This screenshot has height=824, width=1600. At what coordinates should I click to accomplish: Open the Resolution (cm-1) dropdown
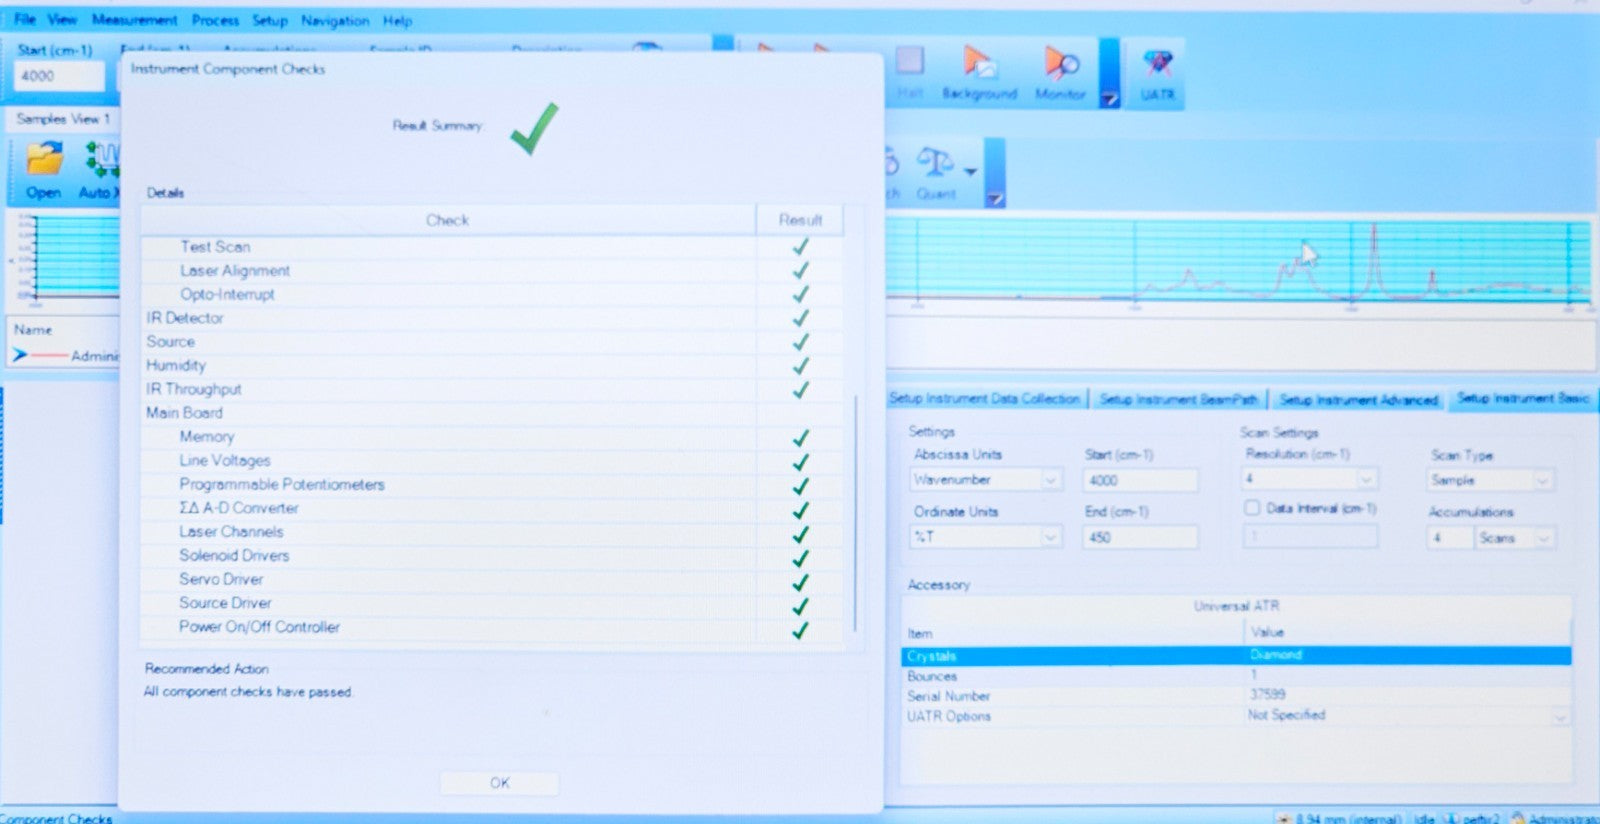1366,479
